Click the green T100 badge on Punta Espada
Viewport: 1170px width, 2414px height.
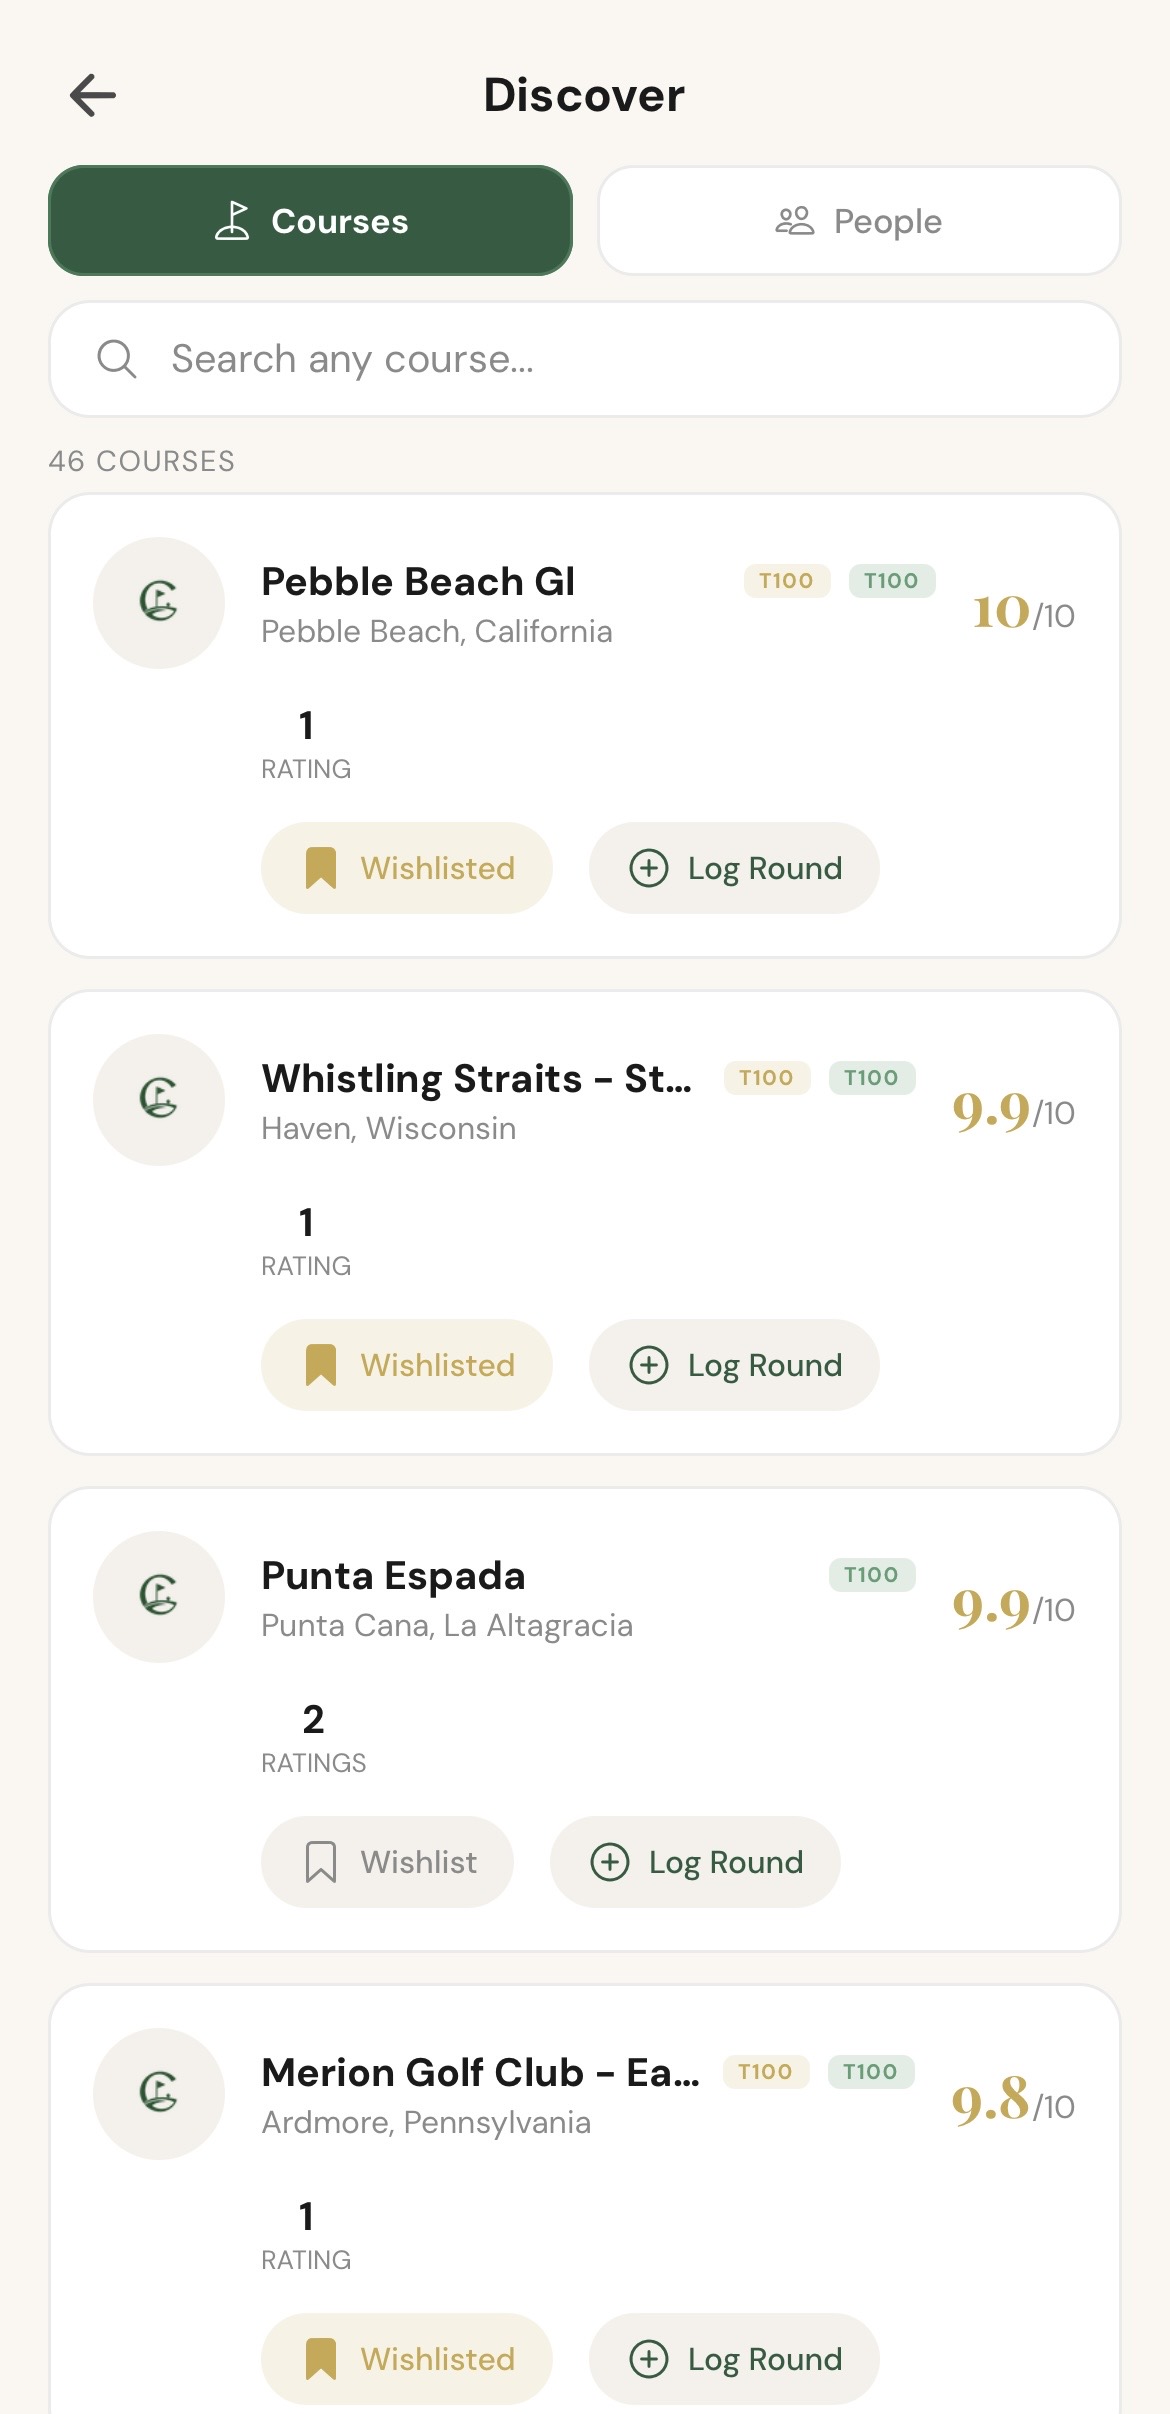pos(871,1575)
